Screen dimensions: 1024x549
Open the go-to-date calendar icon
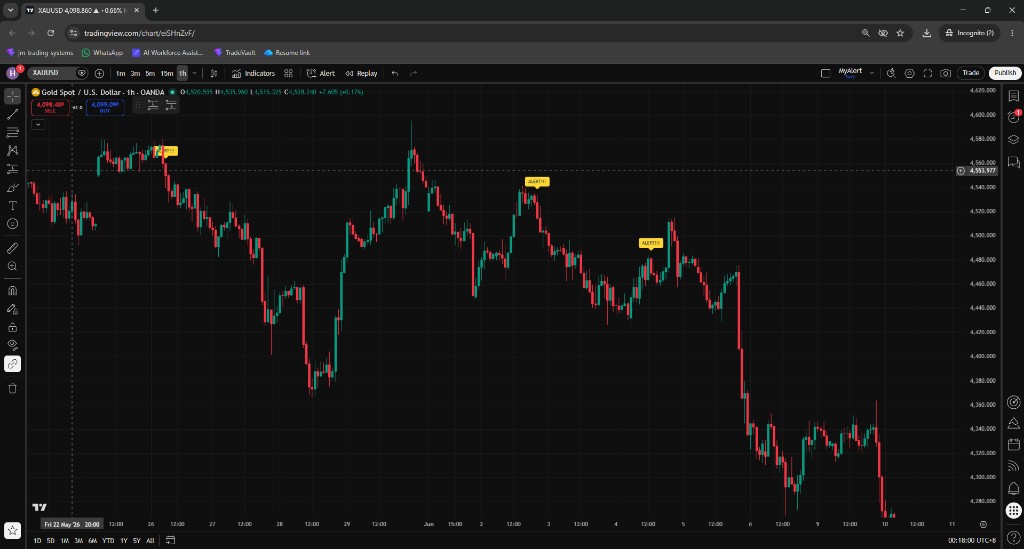[x=170, y=541]
